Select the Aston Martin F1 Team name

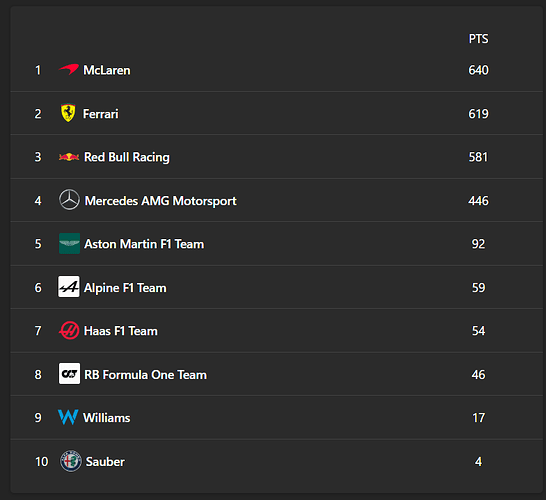(x=144, y=244)
